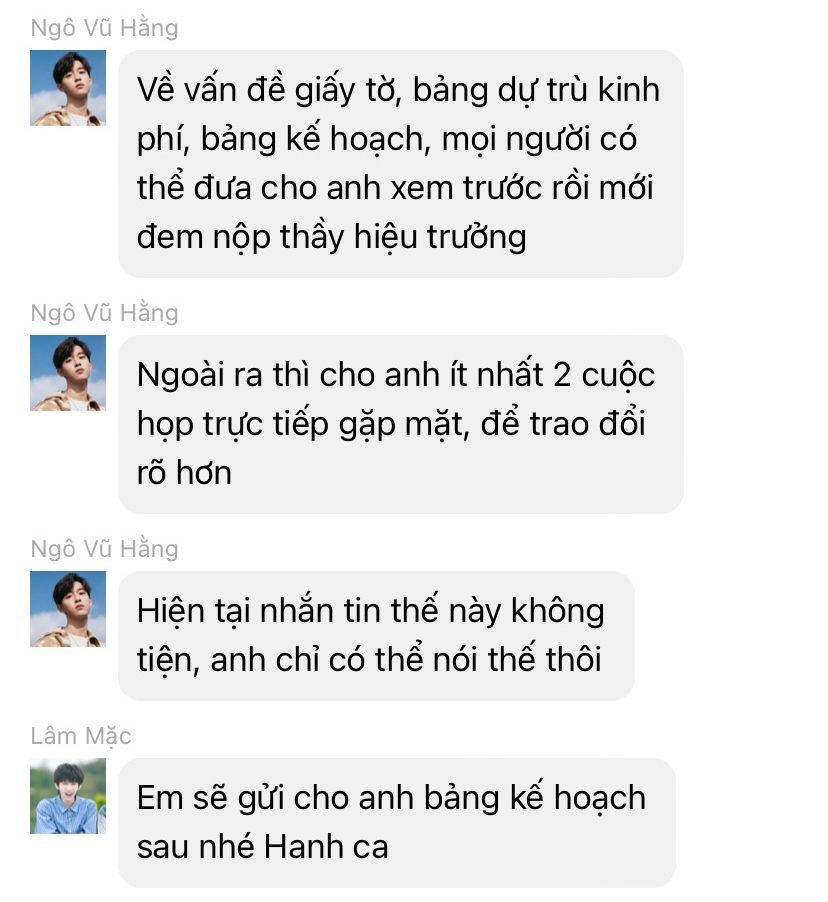This screenshot has width=828, height=902.
Task: Click the words 'rõ hơn' in the second message
Action: (x=184, y=473)
